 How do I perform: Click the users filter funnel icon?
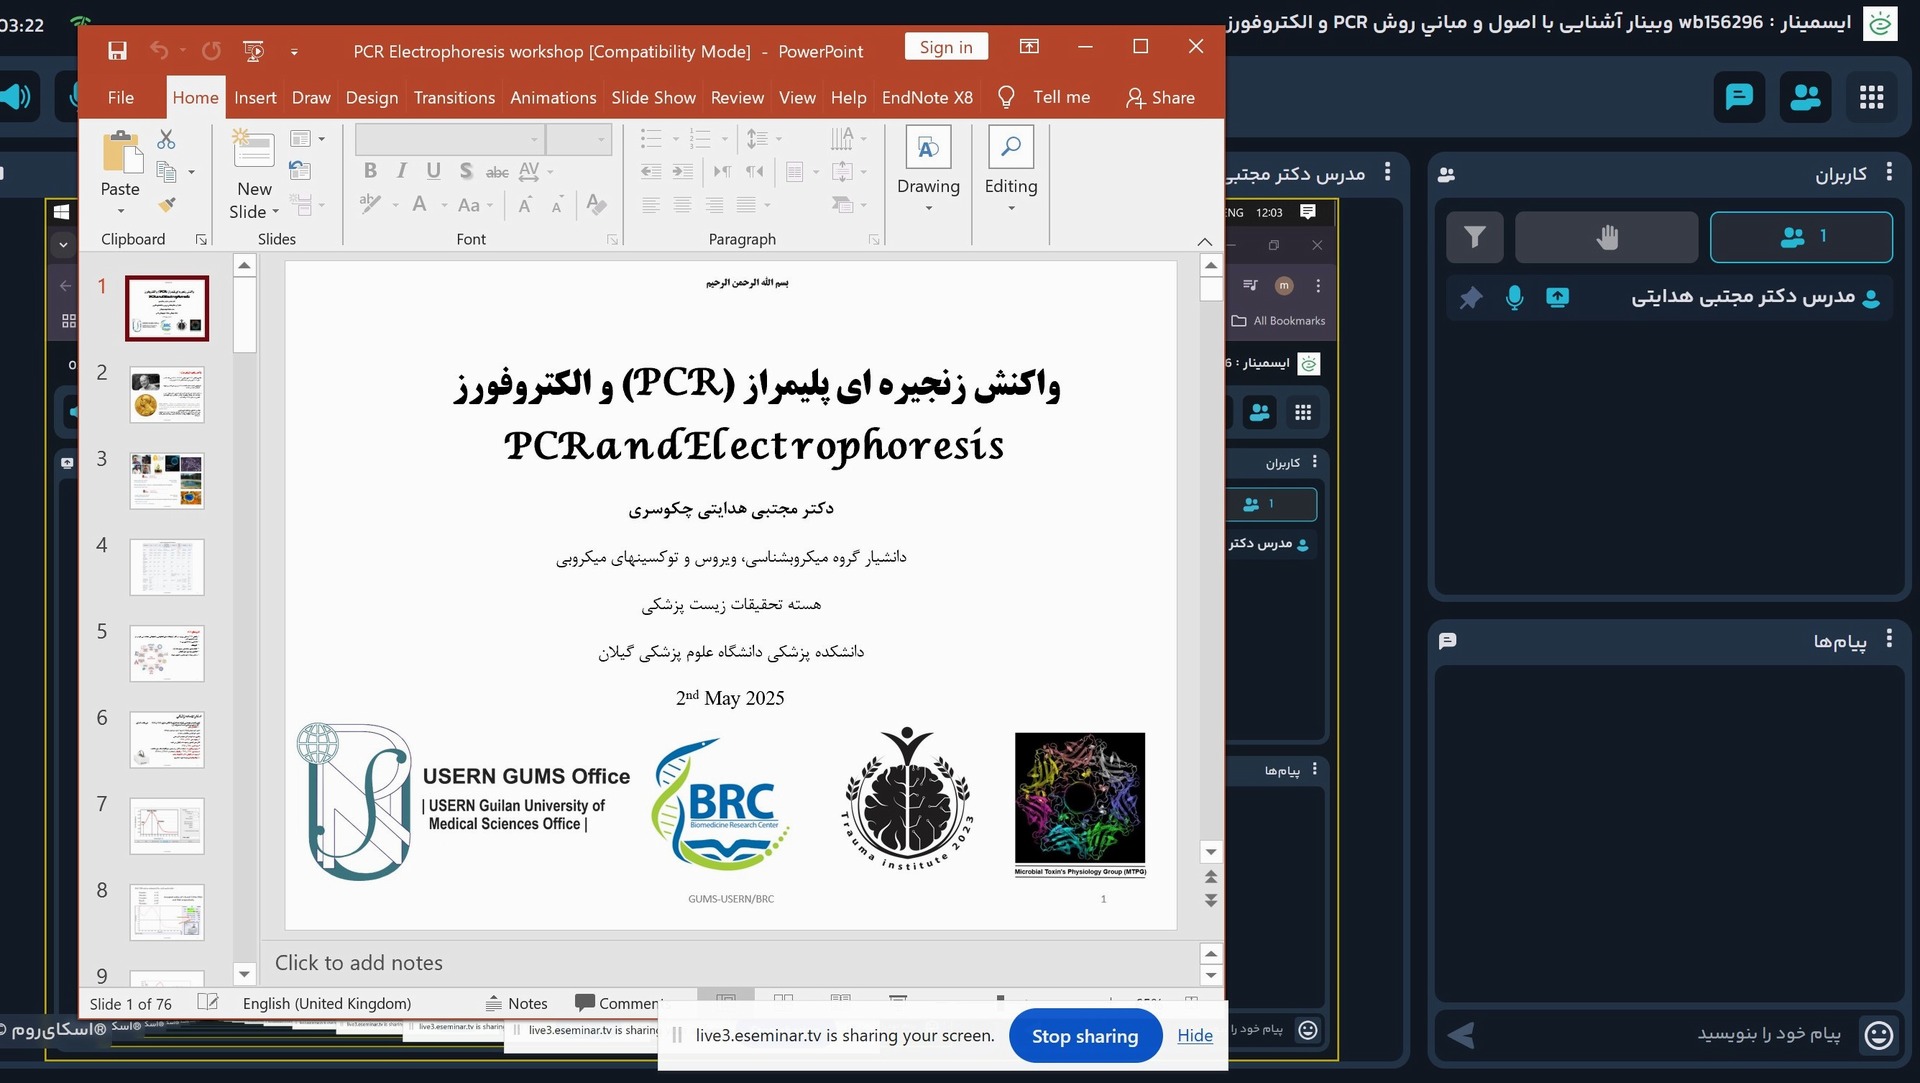(1474, 237)
